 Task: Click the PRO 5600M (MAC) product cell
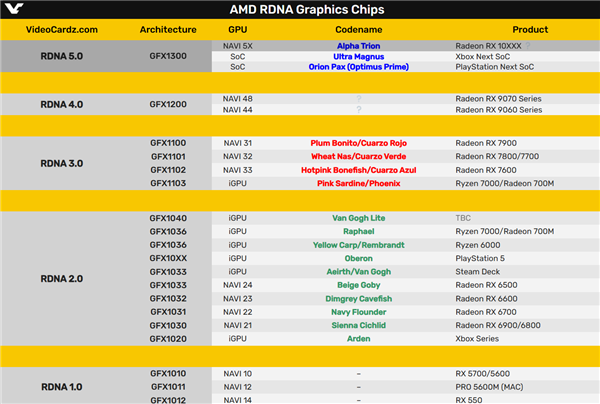coord(498,386)
